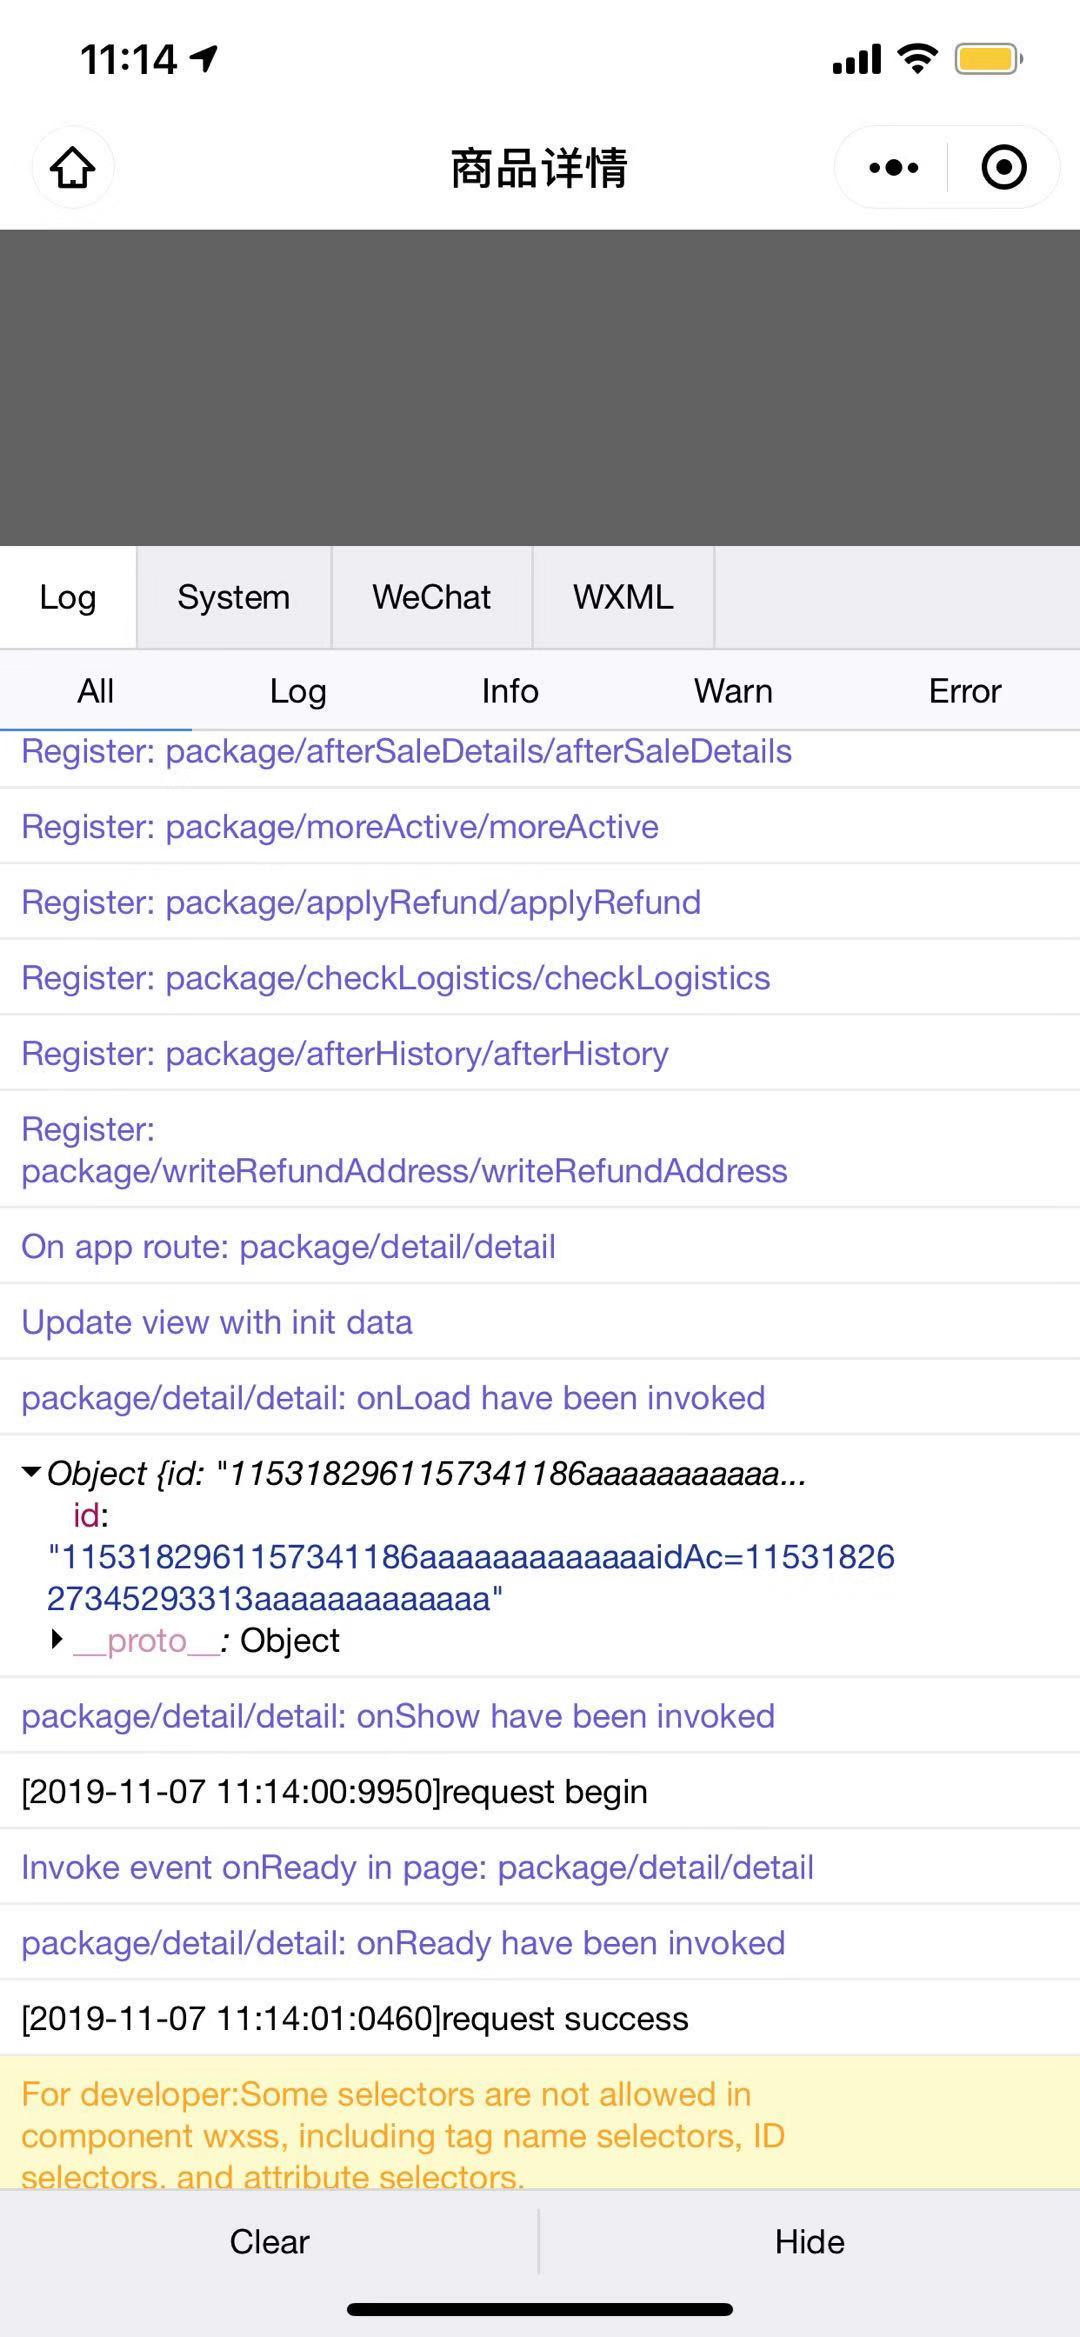Tap the gray product image area
Screen dimensions: 1080x2337
tap(540, 388)
